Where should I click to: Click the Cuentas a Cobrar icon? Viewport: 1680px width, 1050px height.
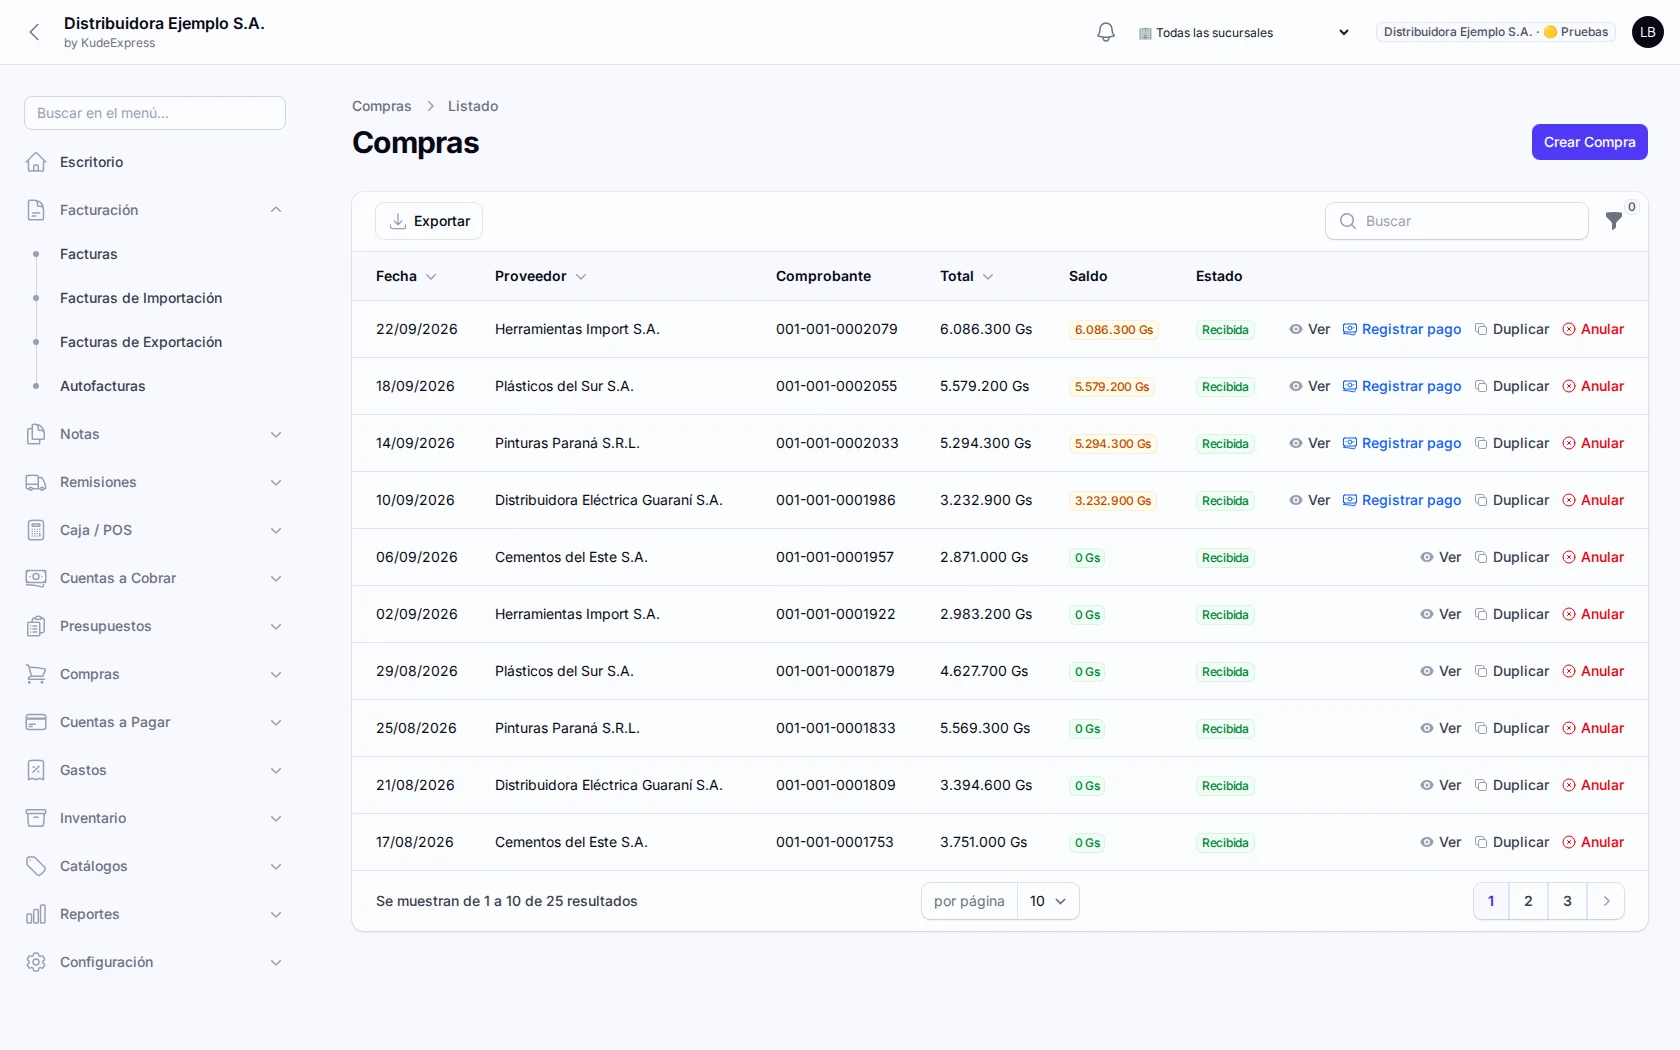point(36,578)
